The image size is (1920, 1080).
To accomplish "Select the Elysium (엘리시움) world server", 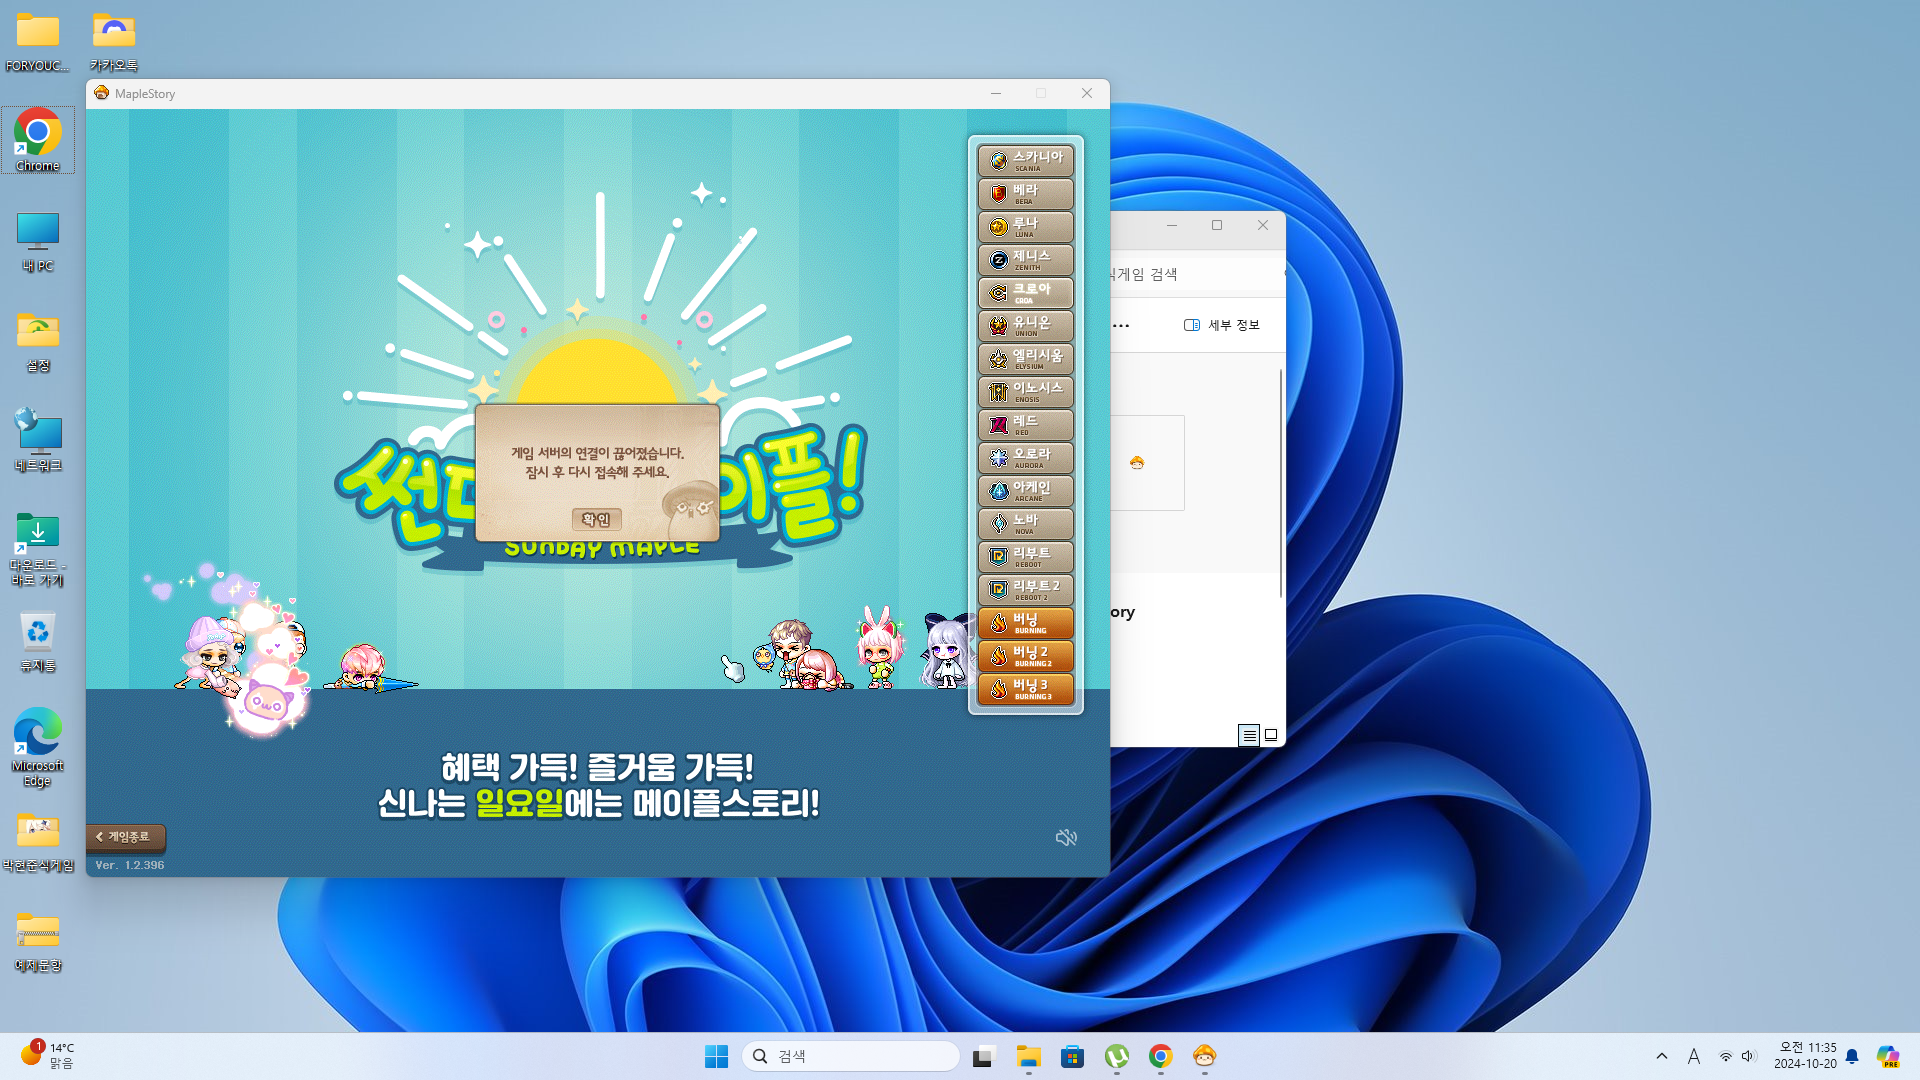I will click(1025, 359).
